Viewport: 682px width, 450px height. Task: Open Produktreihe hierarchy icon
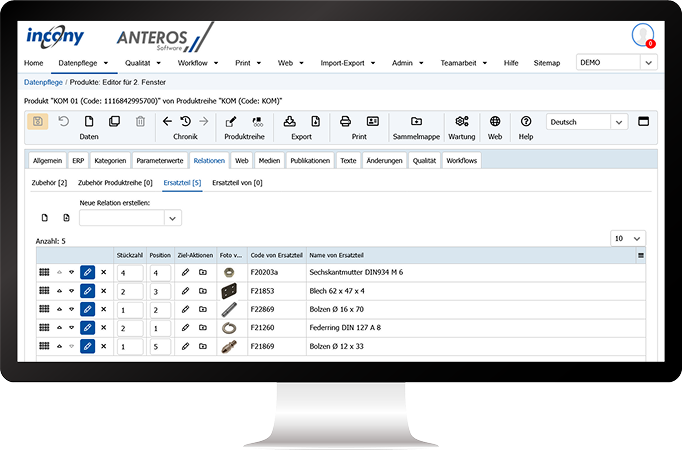(x=257, y=122)
